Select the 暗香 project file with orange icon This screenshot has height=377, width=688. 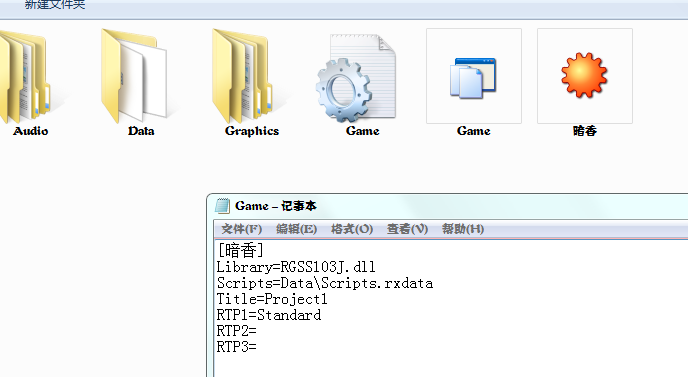coord(584,75)
